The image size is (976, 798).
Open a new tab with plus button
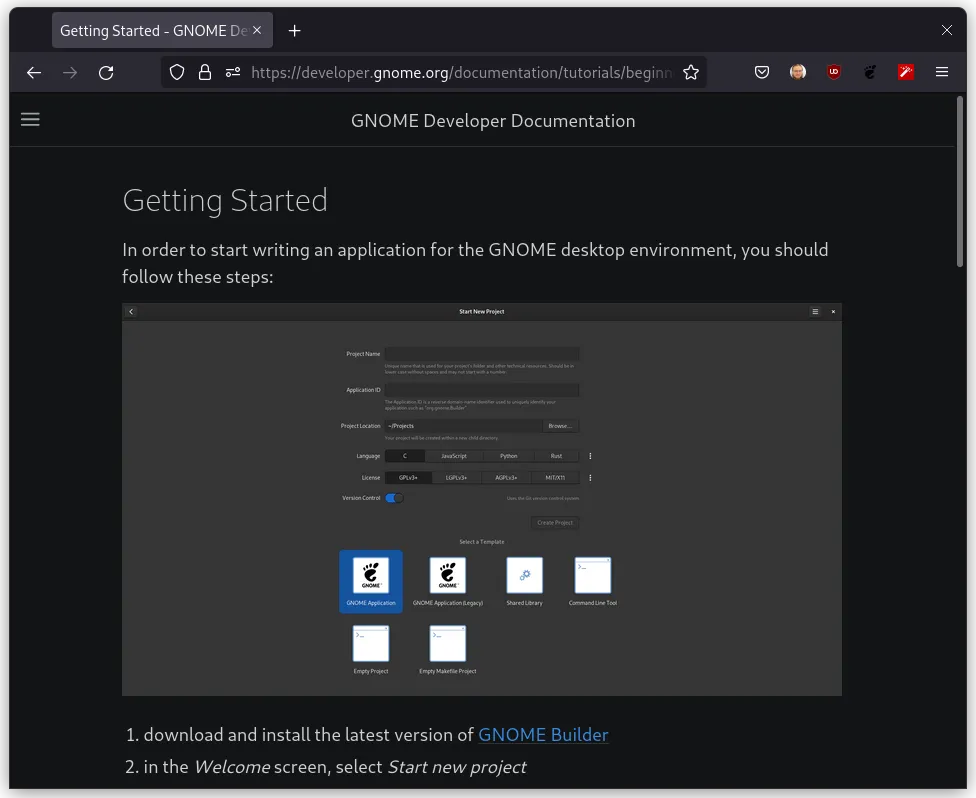click(294, 31)
